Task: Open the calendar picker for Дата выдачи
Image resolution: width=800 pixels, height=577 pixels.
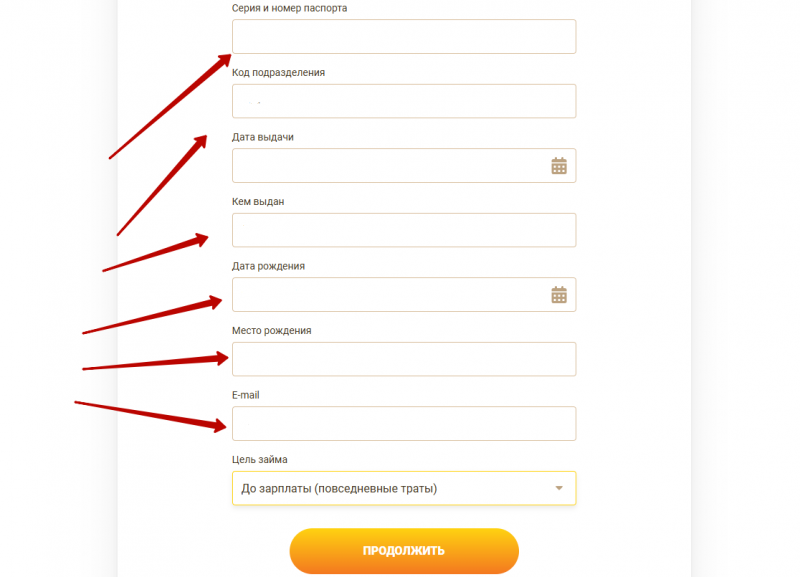Action: coord(559,166)
